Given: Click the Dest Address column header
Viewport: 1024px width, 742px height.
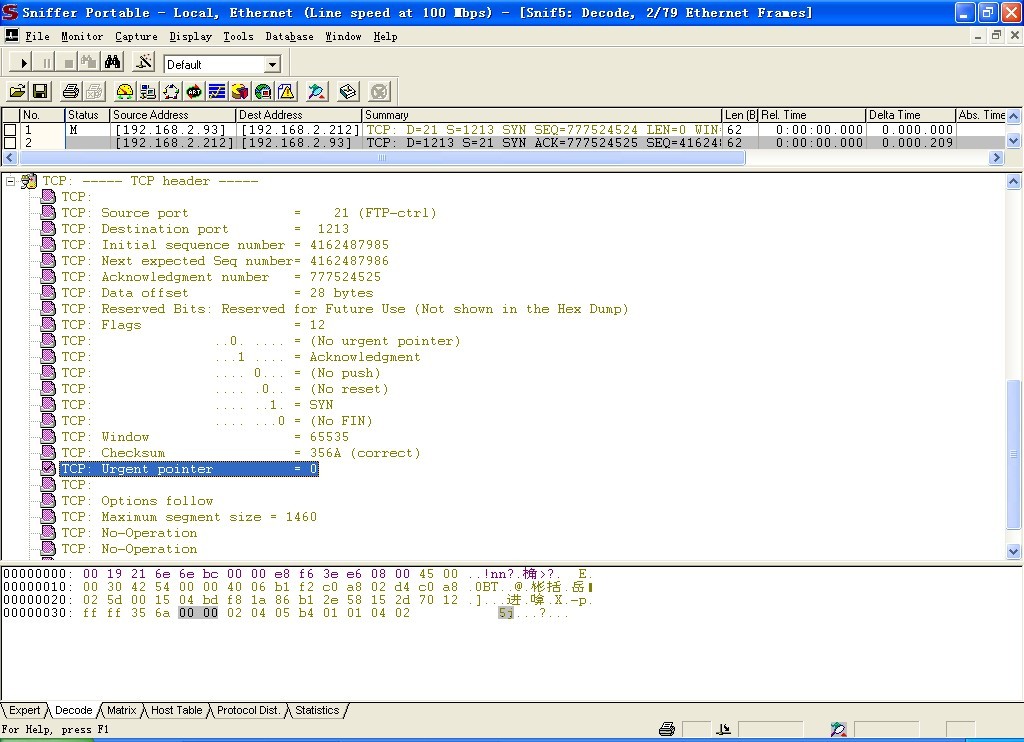Looking at the screenshot, I should 298,115.
